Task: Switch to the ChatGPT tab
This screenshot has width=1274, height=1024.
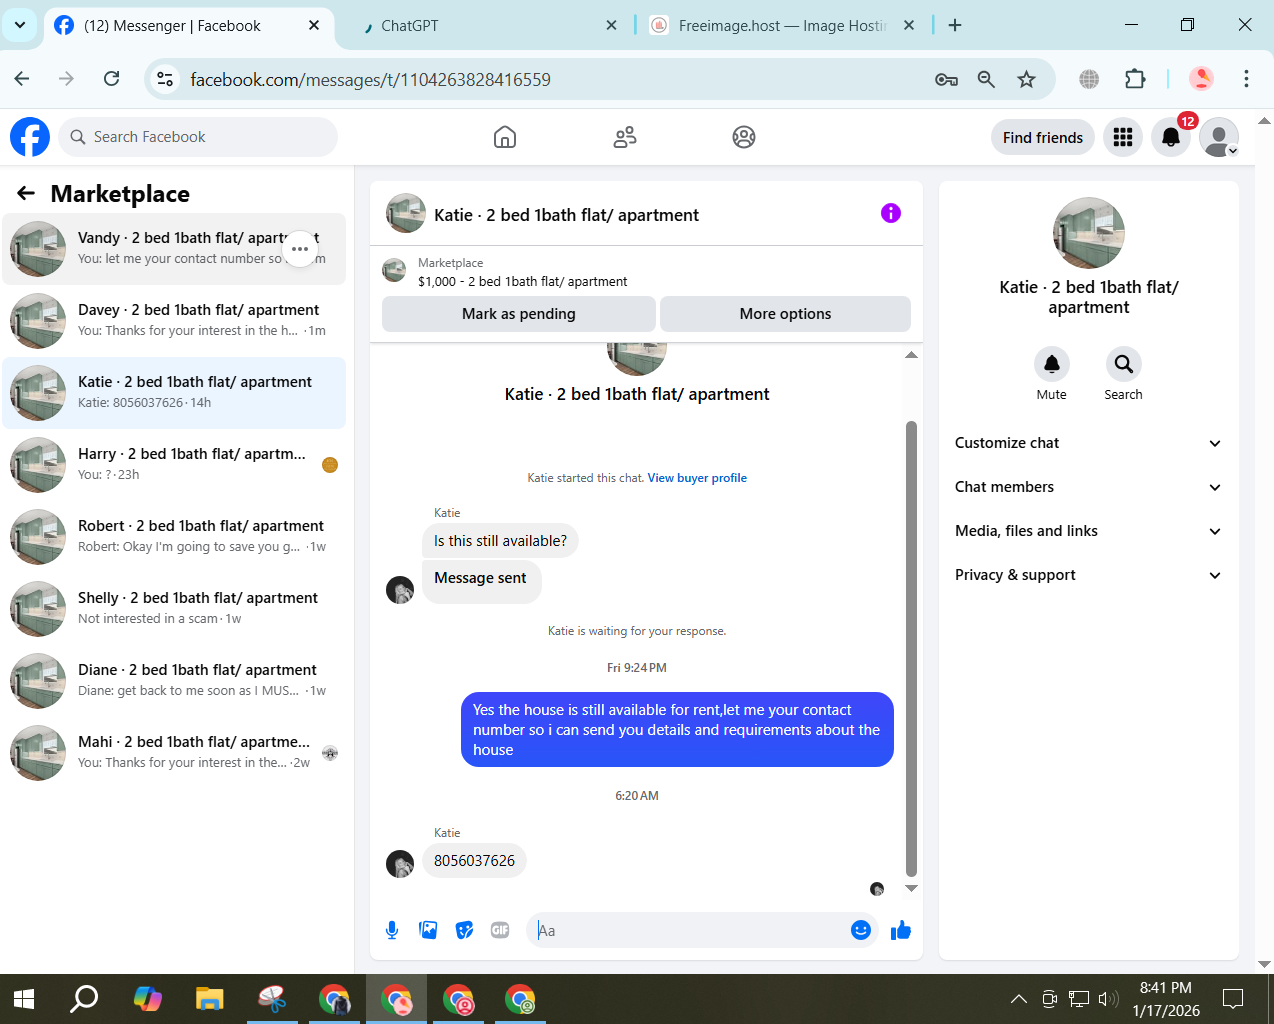Action: 480,26
